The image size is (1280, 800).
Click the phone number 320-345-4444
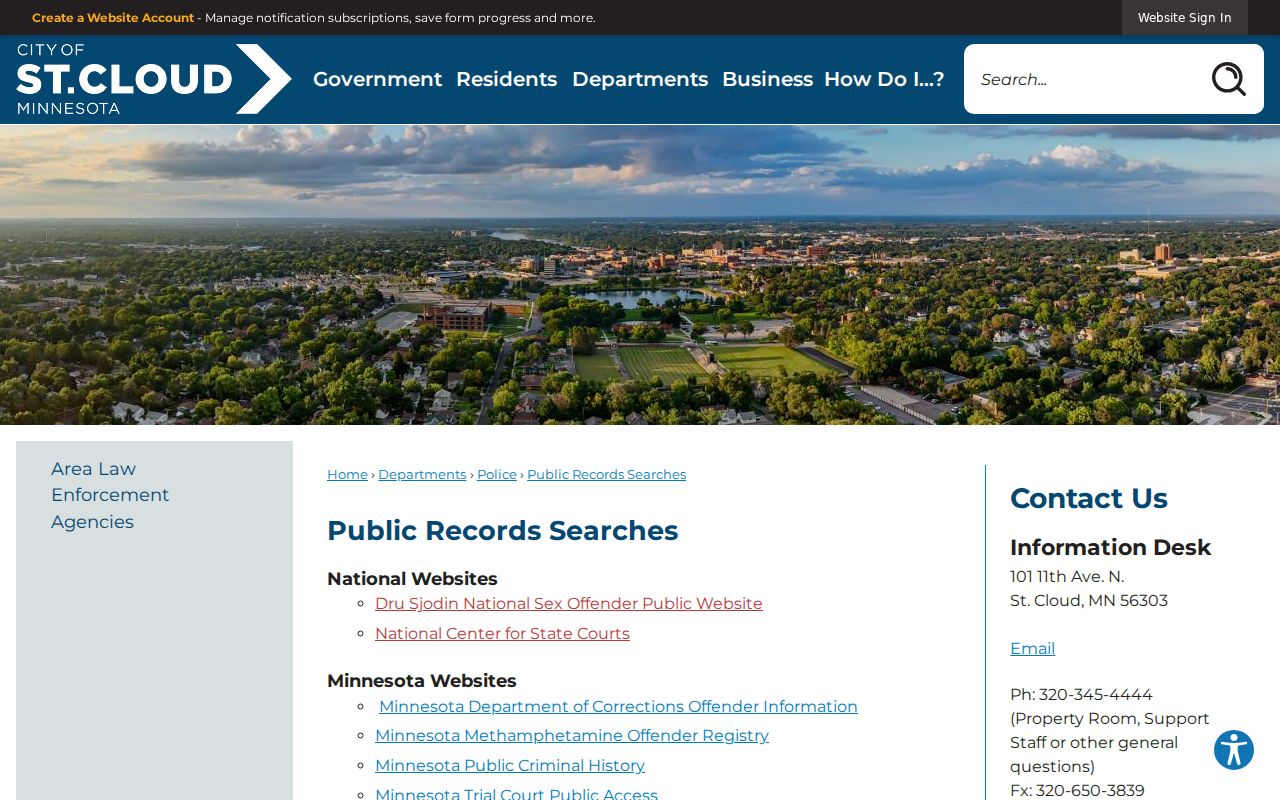point(1095,694)
